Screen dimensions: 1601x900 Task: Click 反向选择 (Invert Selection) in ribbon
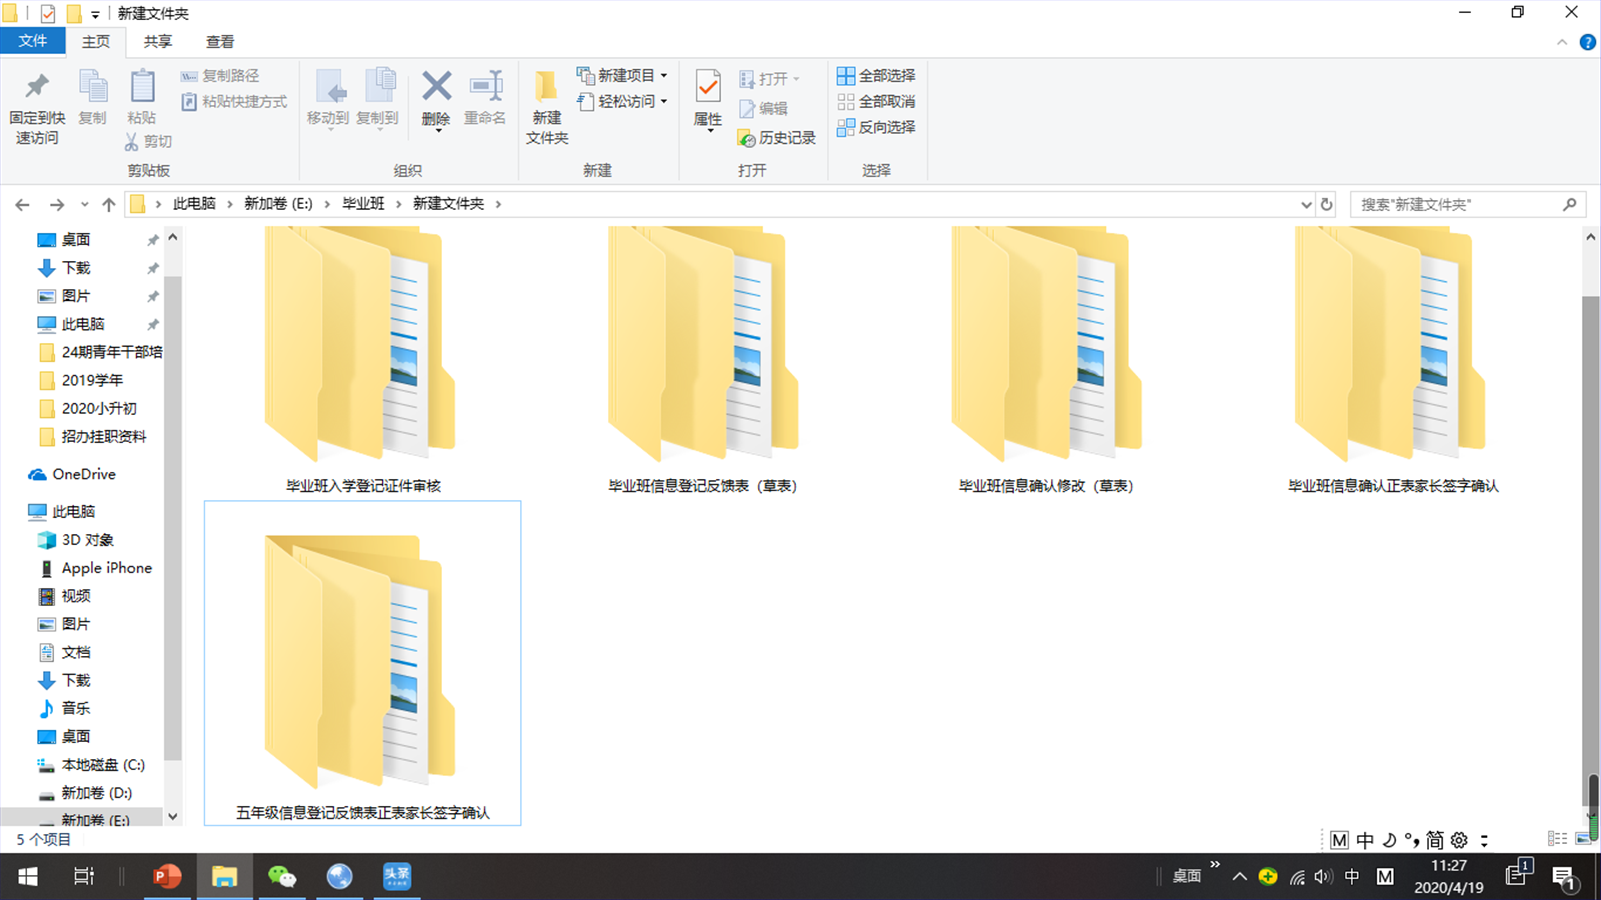click(x=875, y=128)
